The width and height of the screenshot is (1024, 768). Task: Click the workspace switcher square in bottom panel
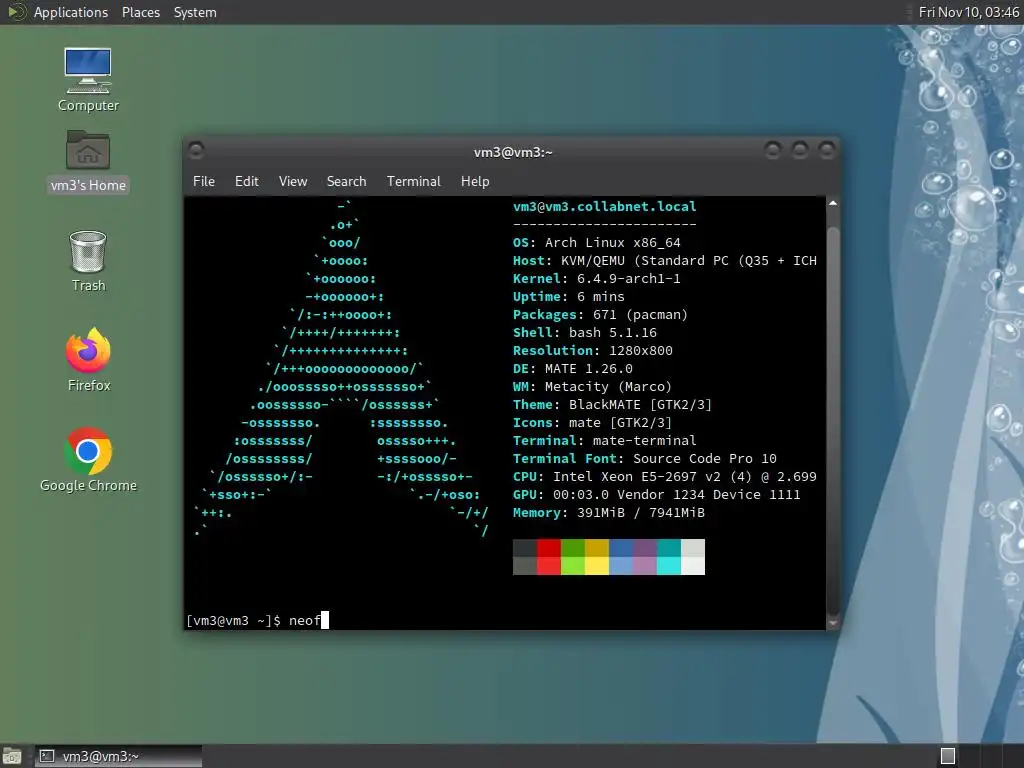(948, 756)
